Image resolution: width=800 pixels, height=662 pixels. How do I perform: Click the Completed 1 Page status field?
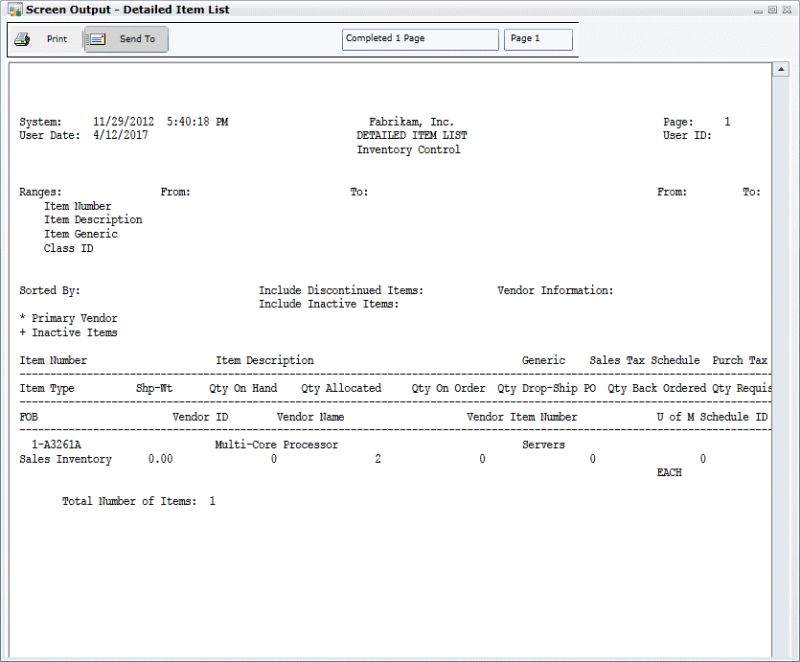click(x=419, y=39)
